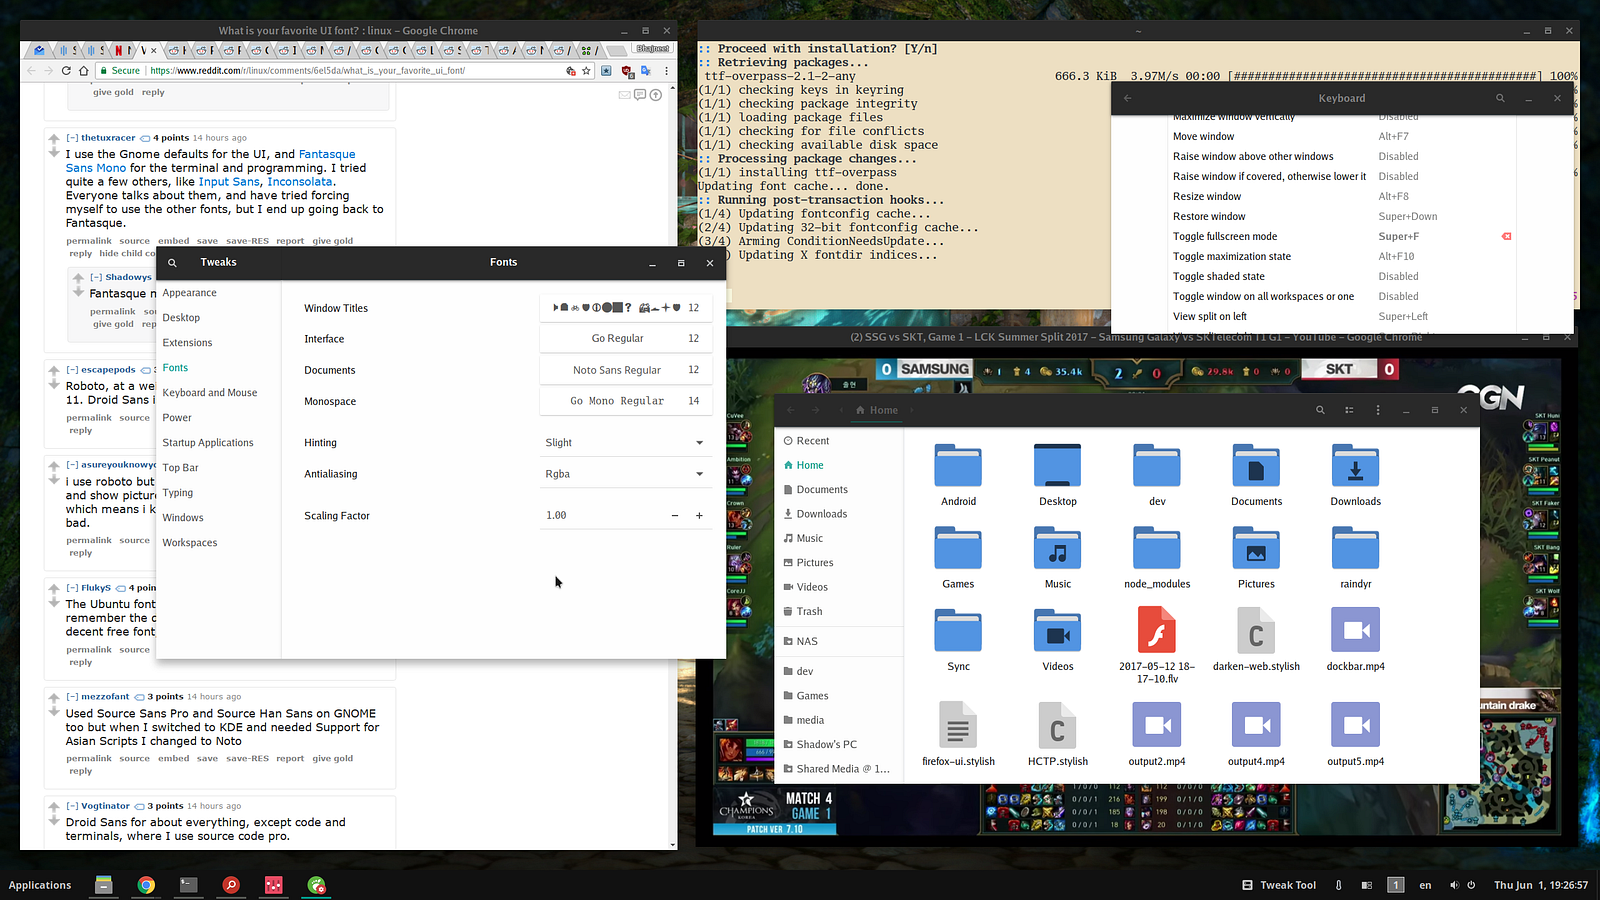
Task: Open the three-dot menu in Files window
Action: (1378, 410)
